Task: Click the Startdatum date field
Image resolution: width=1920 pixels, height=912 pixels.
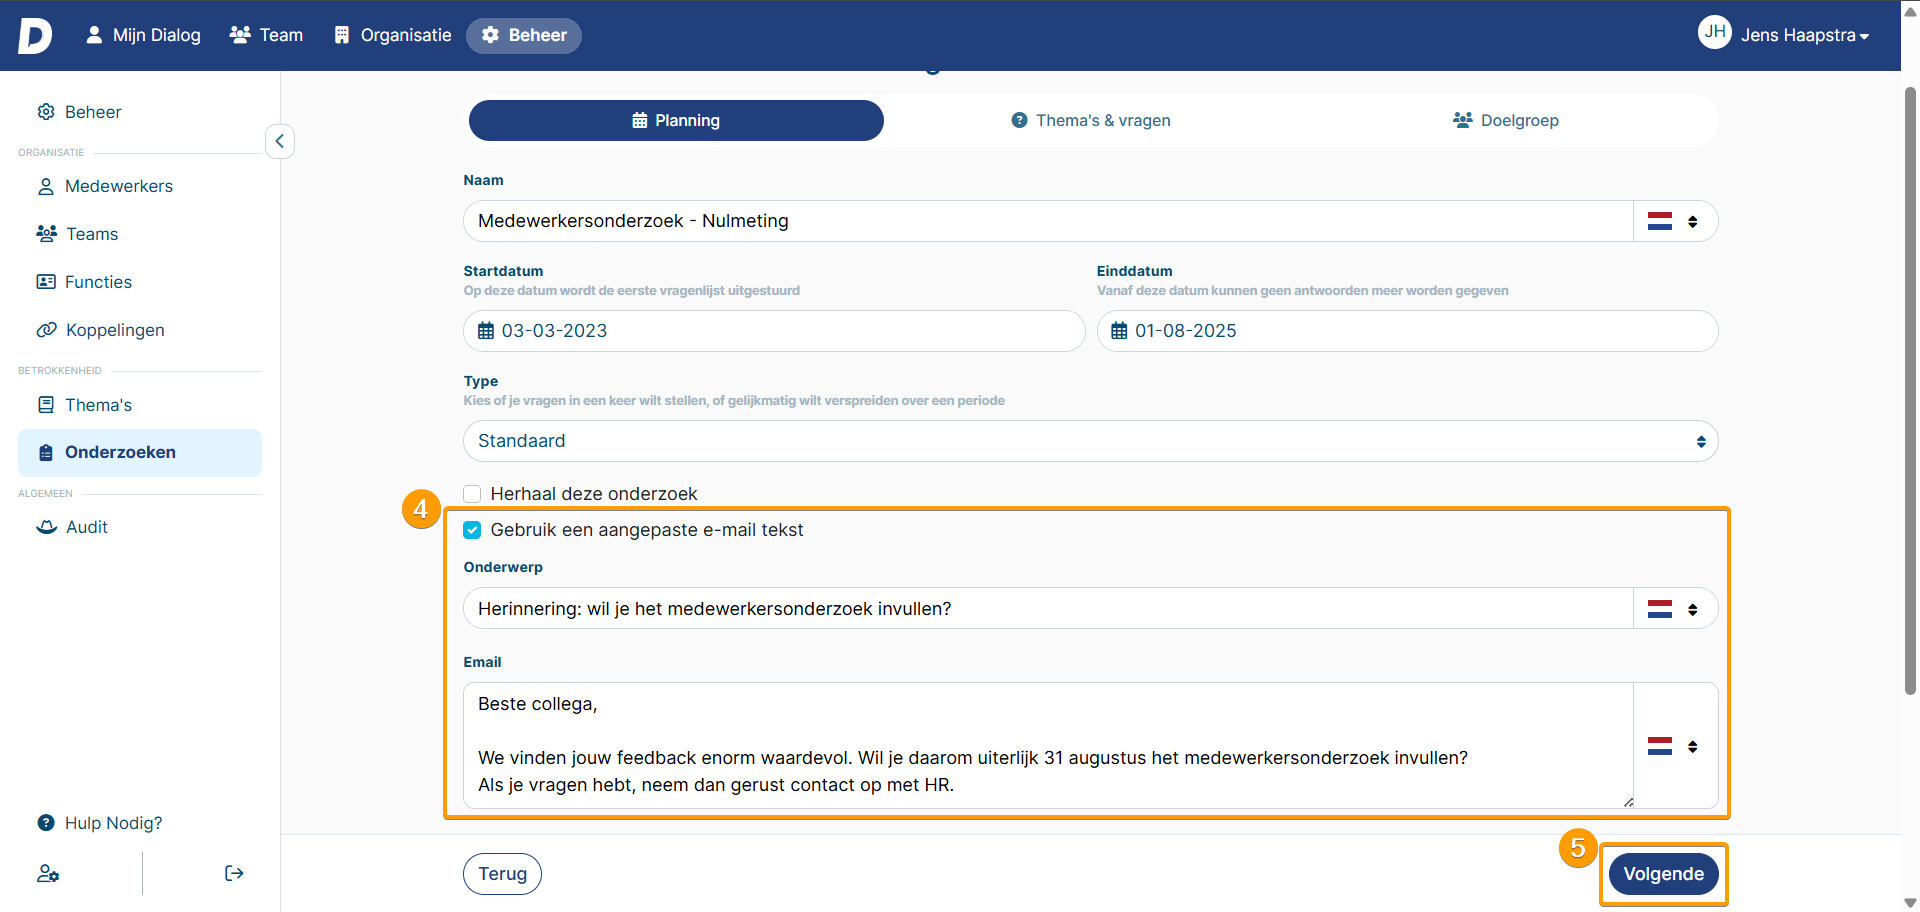Action: click(774, 331)
